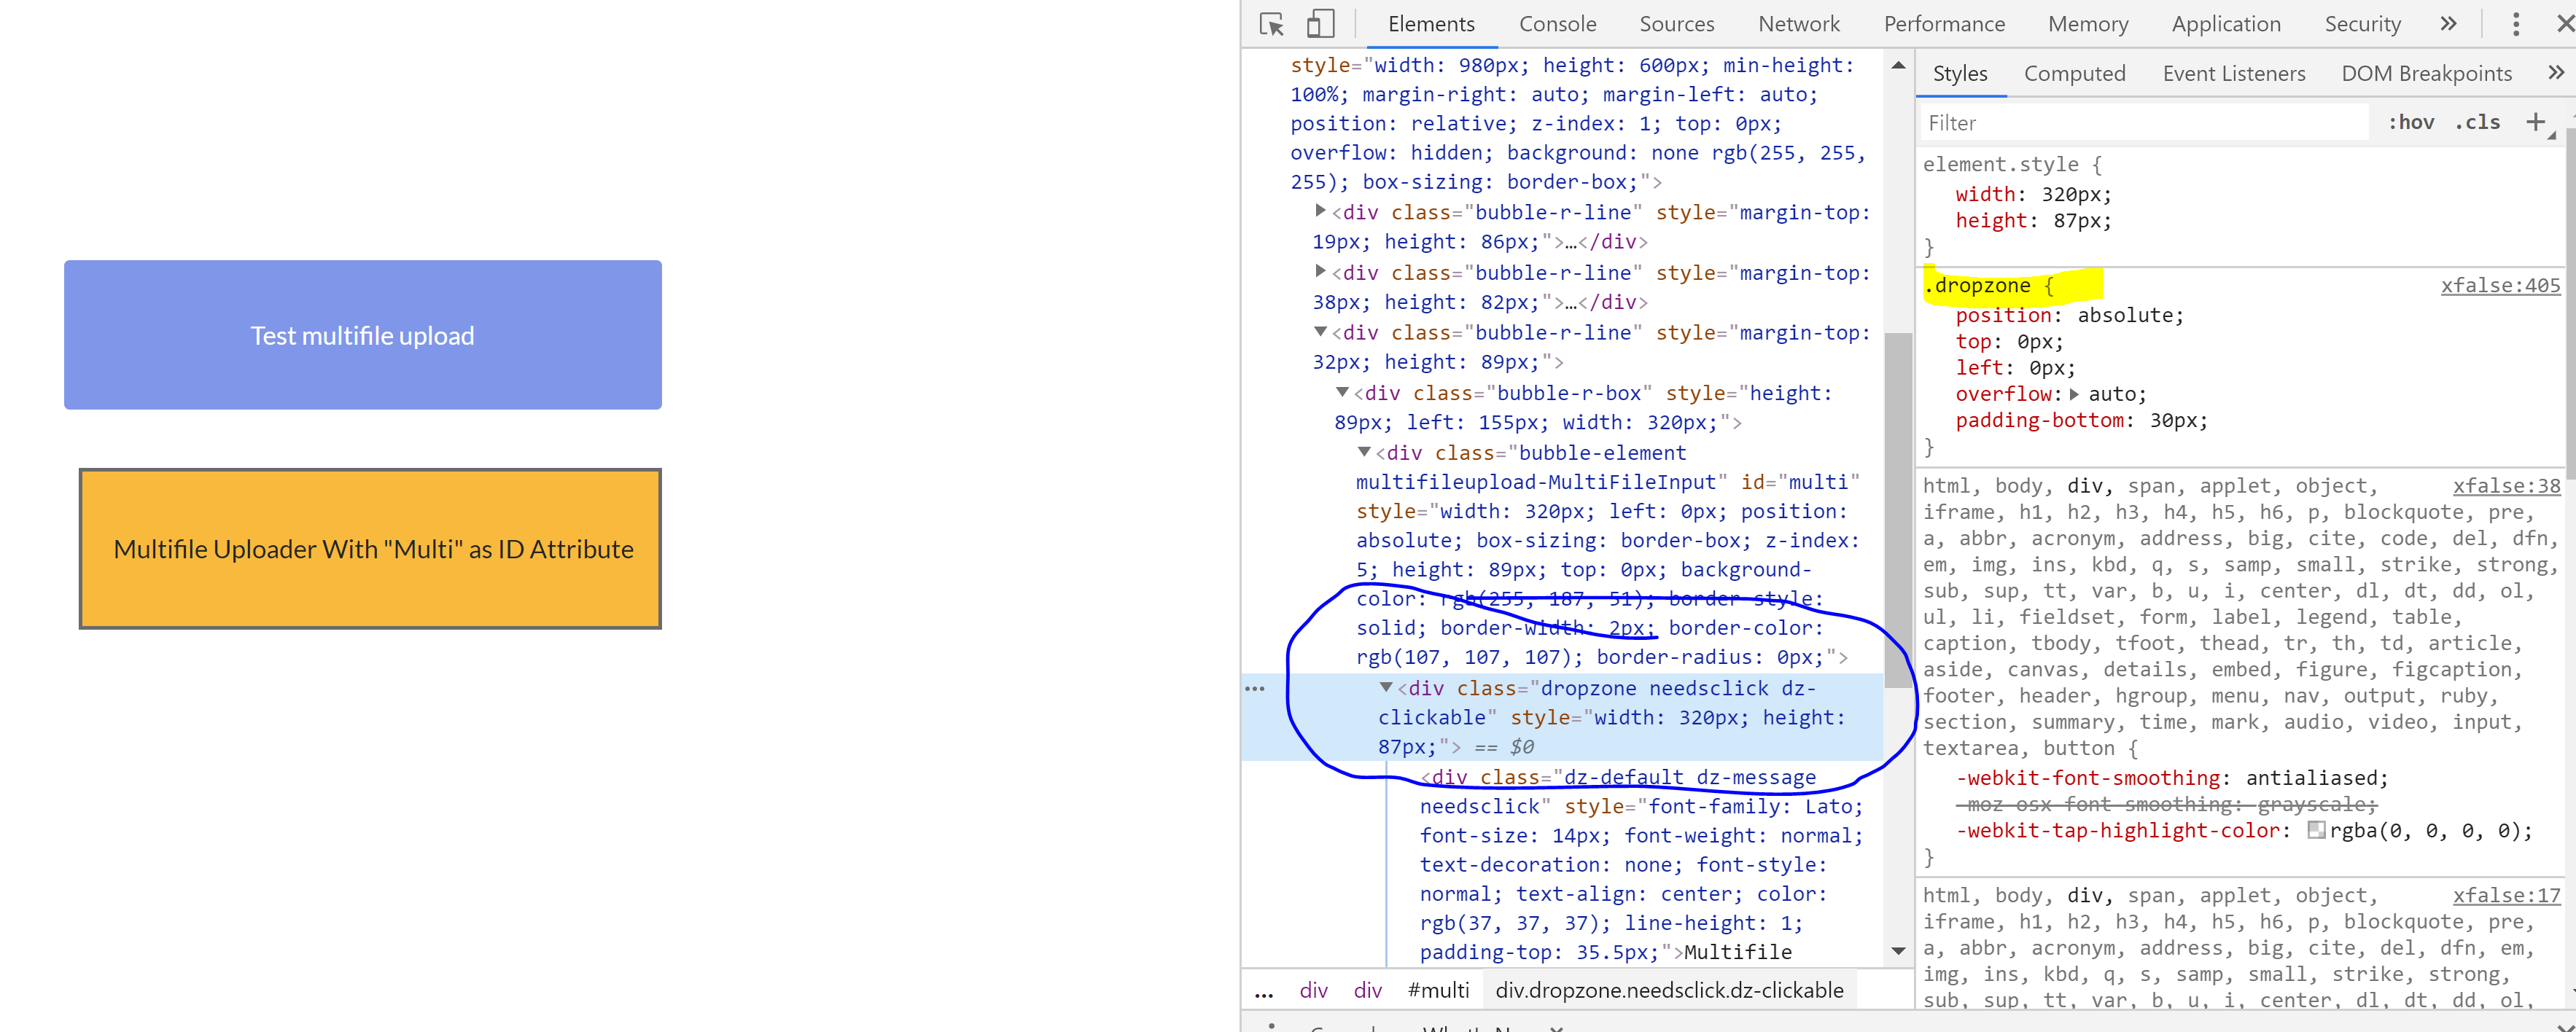Expand the overflow auto shorthand triangle
This screenshot has height=1032, width=2576.
2074,395
